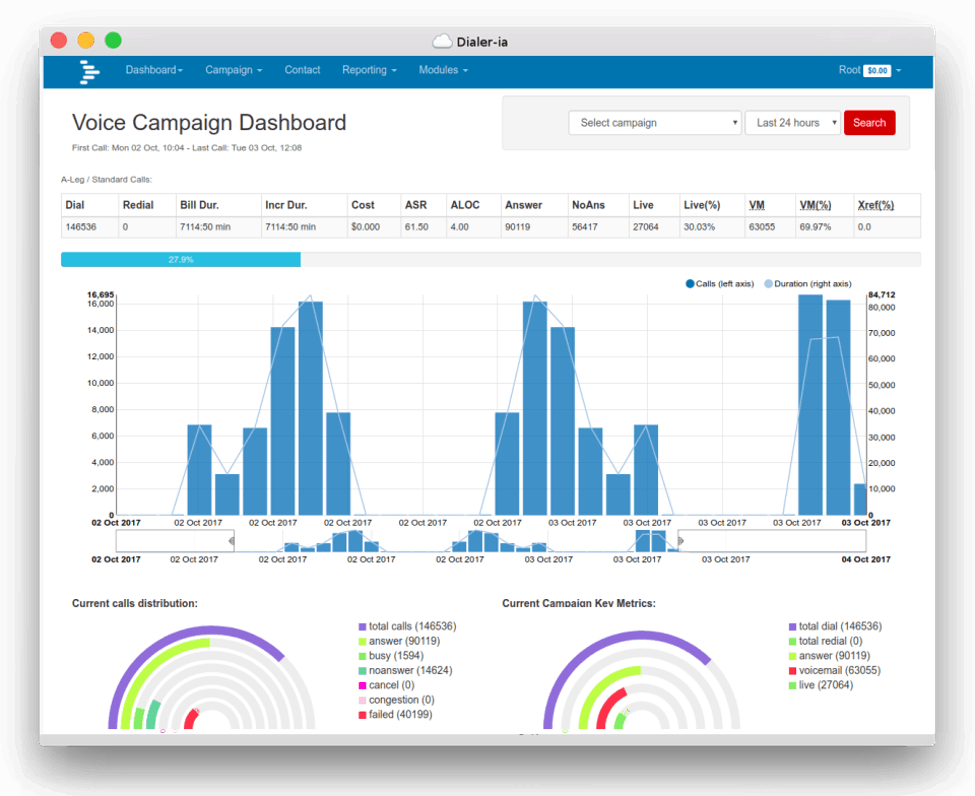
Task: Click the First Call / Last Call timestamp line
Action: pyautogui.click(x=187, y=148)
